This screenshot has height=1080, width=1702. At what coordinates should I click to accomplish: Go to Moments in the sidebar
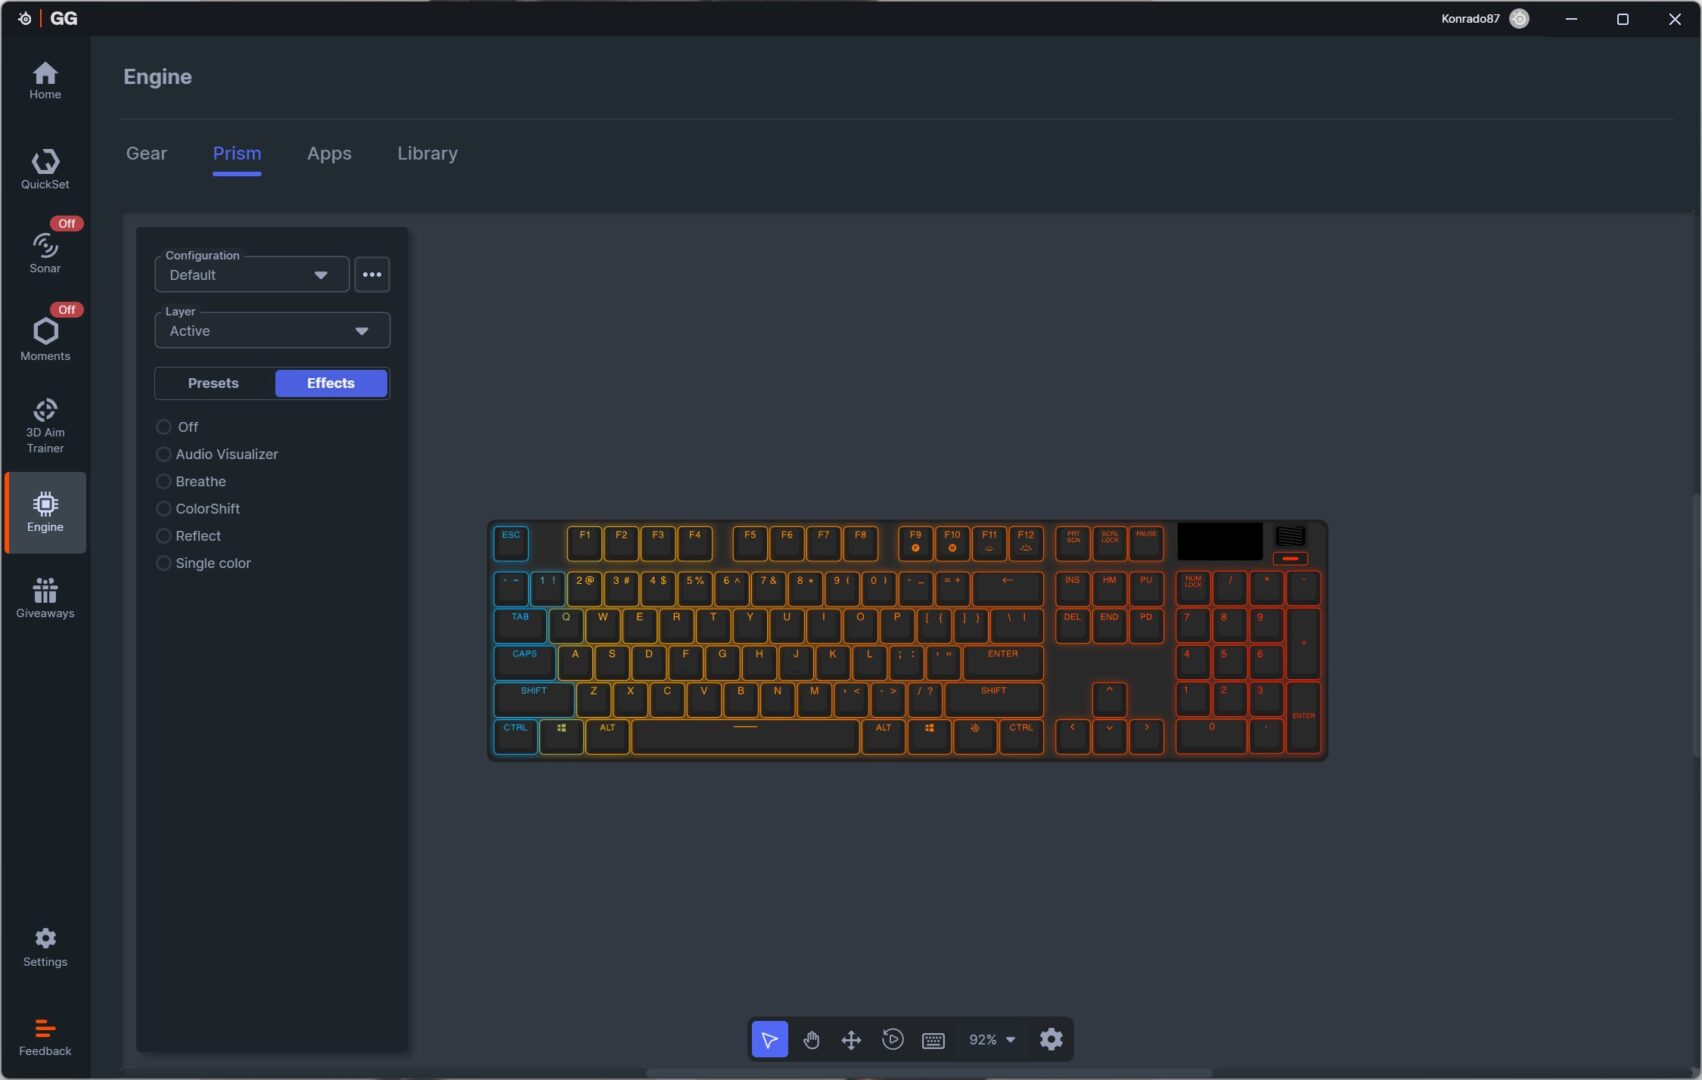[x=45, y=338]
